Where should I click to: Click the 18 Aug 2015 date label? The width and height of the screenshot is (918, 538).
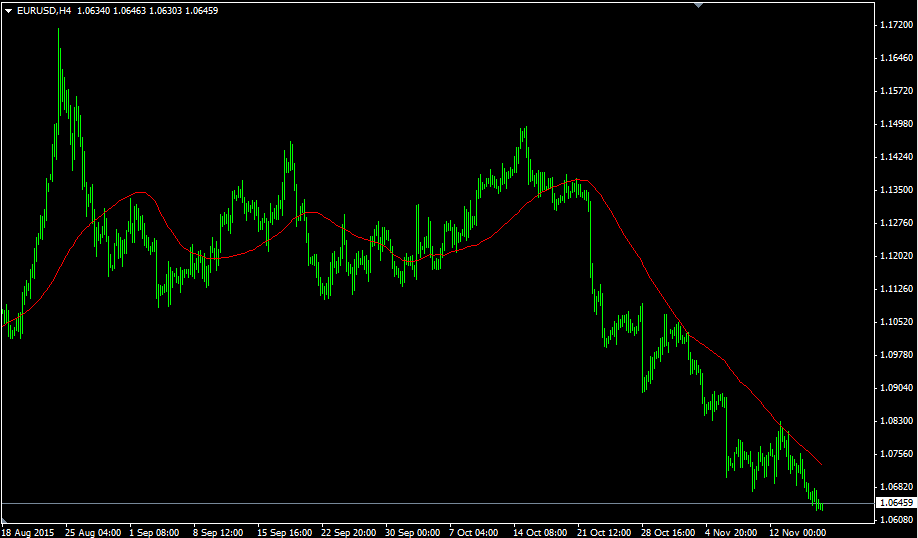click(28, 532)
